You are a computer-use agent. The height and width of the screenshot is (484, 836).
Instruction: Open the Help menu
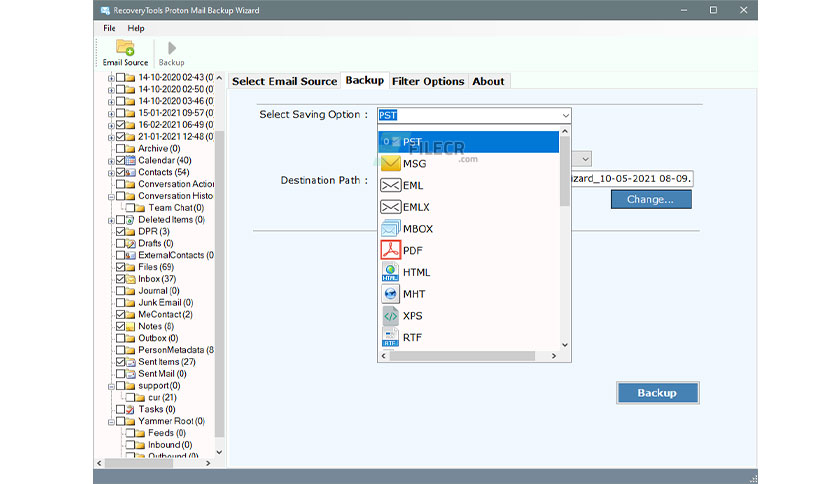tap(136, 28)
